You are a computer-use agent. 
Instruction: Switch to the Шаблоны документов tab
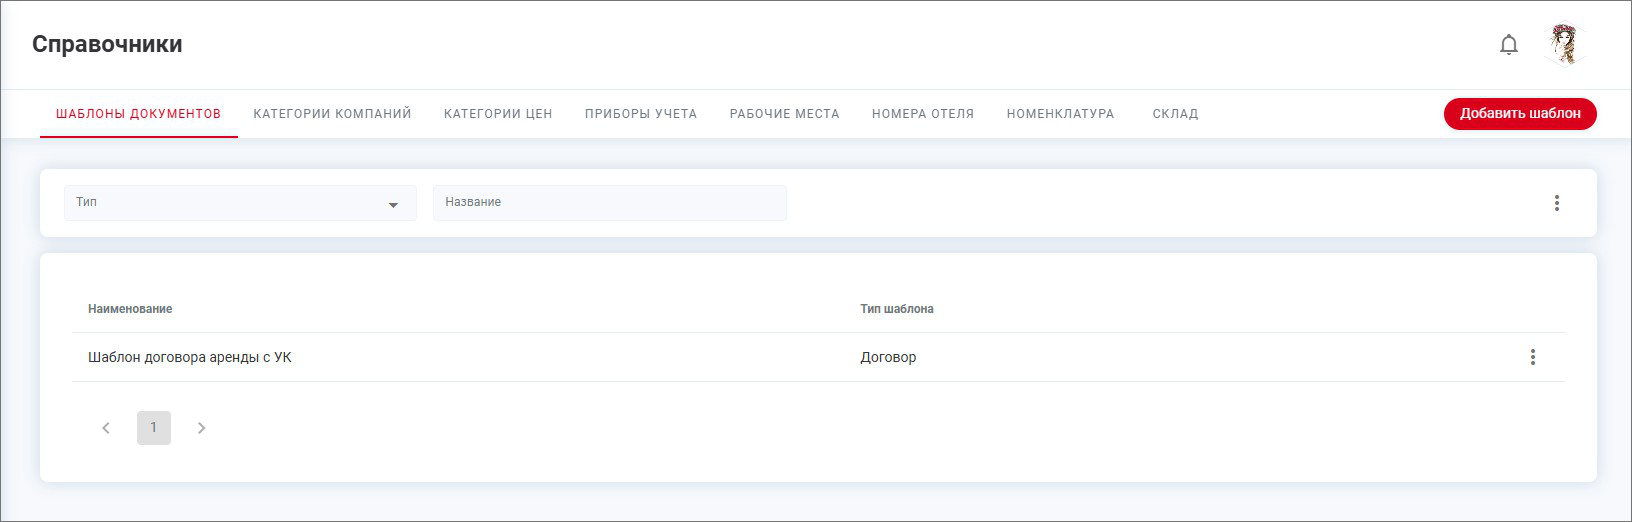pyautogui.click(x=138, y=114)
